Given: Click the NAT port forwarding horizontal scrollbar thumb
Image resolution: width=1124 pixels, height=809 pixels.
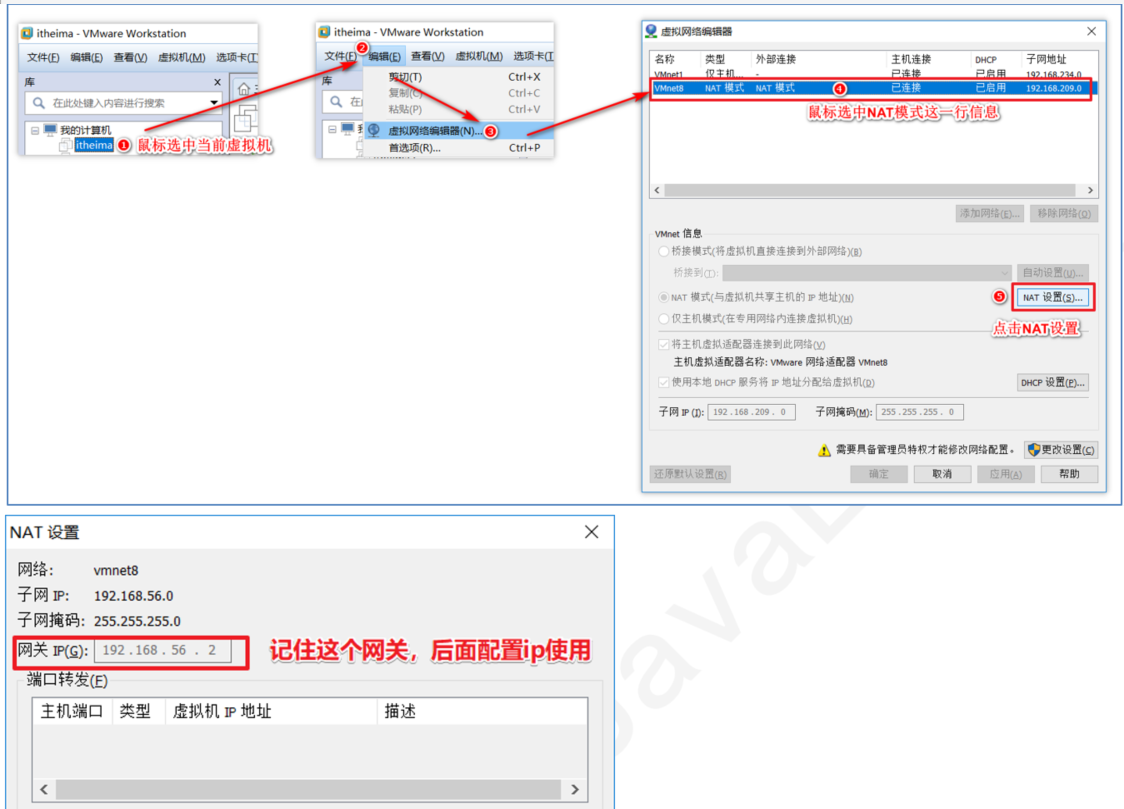Looking at the screenshot, I should coord(308,789).
